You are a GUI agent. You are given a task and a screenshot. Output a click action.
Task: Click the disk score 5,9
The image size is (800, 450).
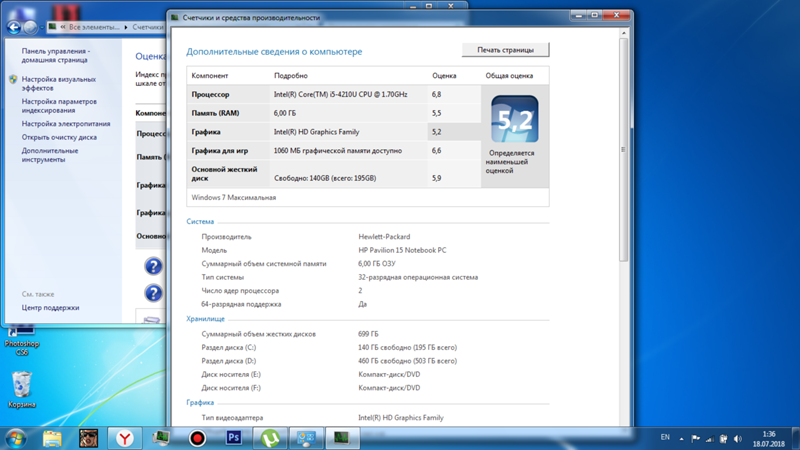pos(436,178)
